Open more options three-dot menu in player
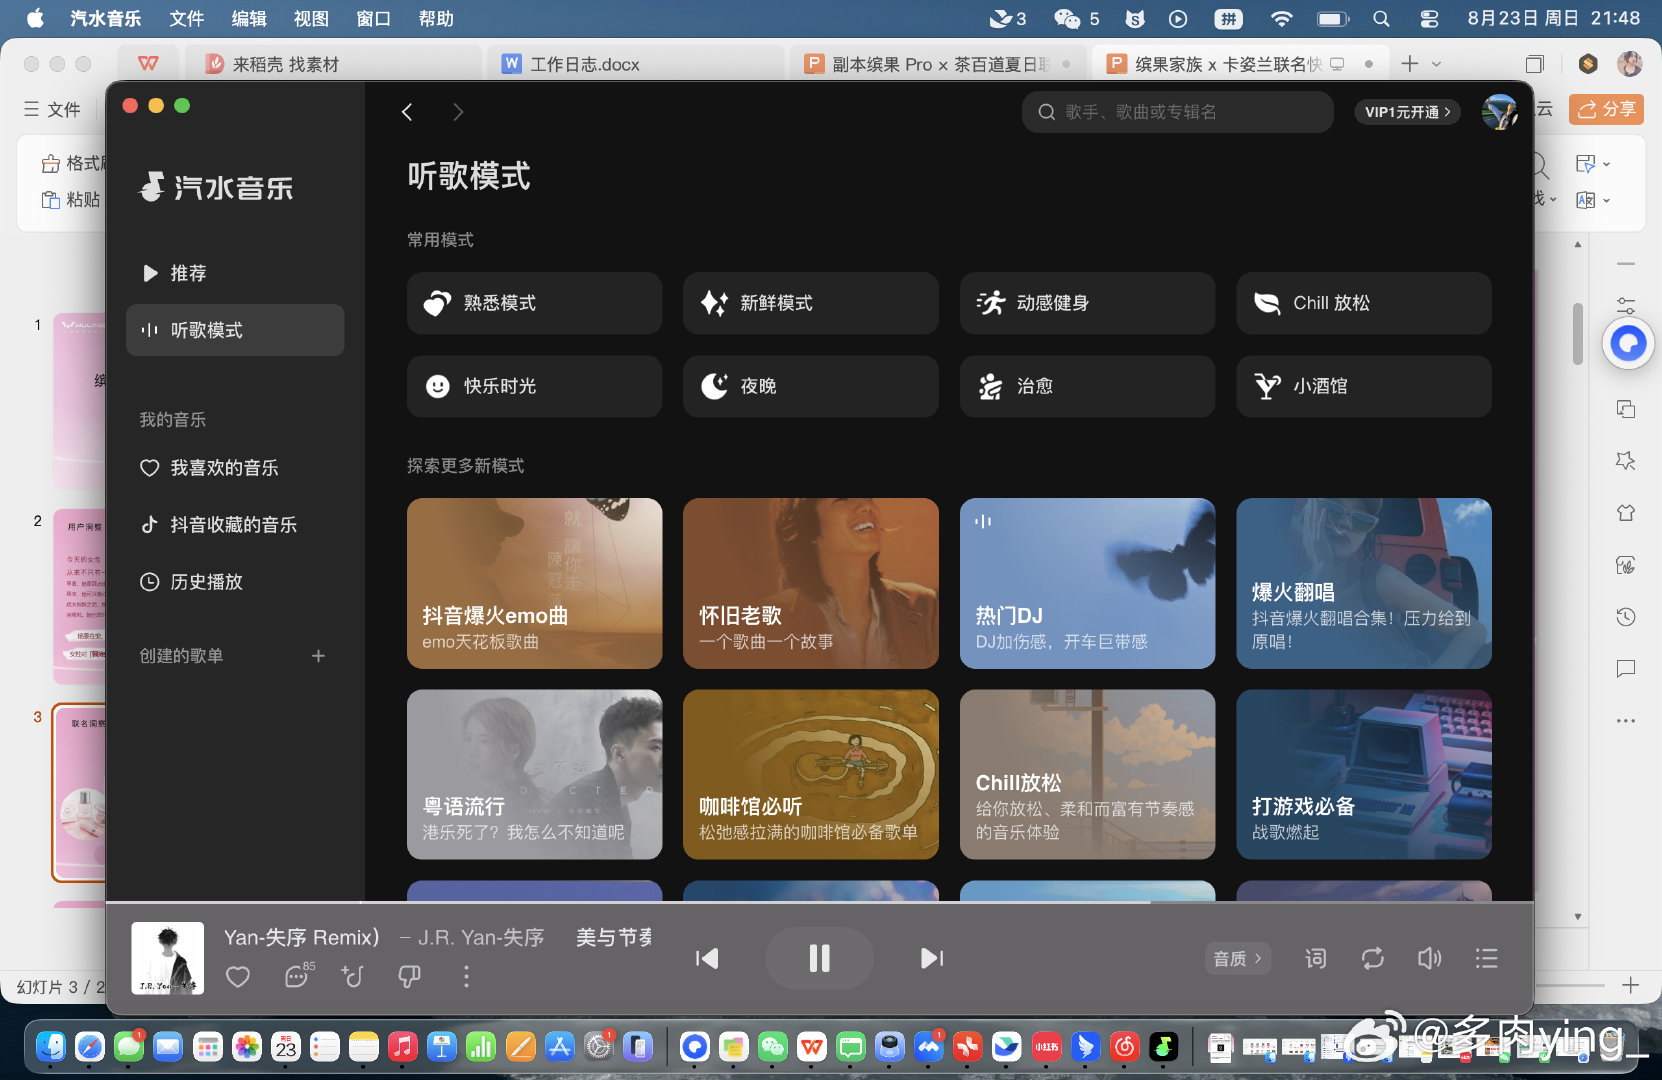This screenshot has width=1662, height=1080. [x=466, y=976]
